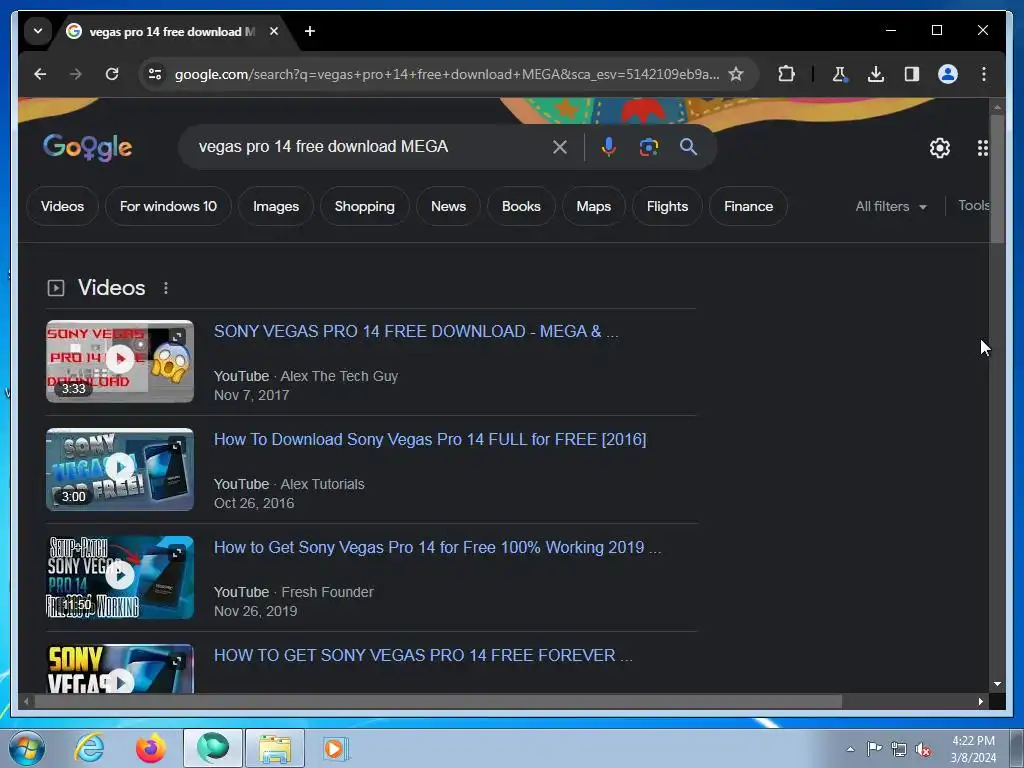Submit search with magnifier icon
1024x768 pixels.
tap(688, 147)
